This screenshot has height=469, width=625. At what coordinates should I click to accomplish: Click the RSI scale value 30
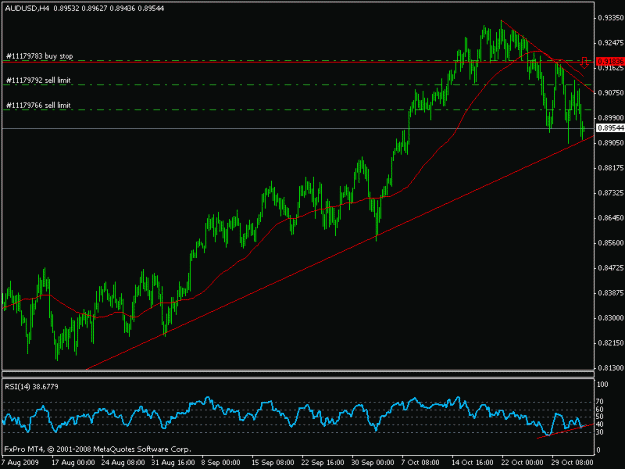600,432
